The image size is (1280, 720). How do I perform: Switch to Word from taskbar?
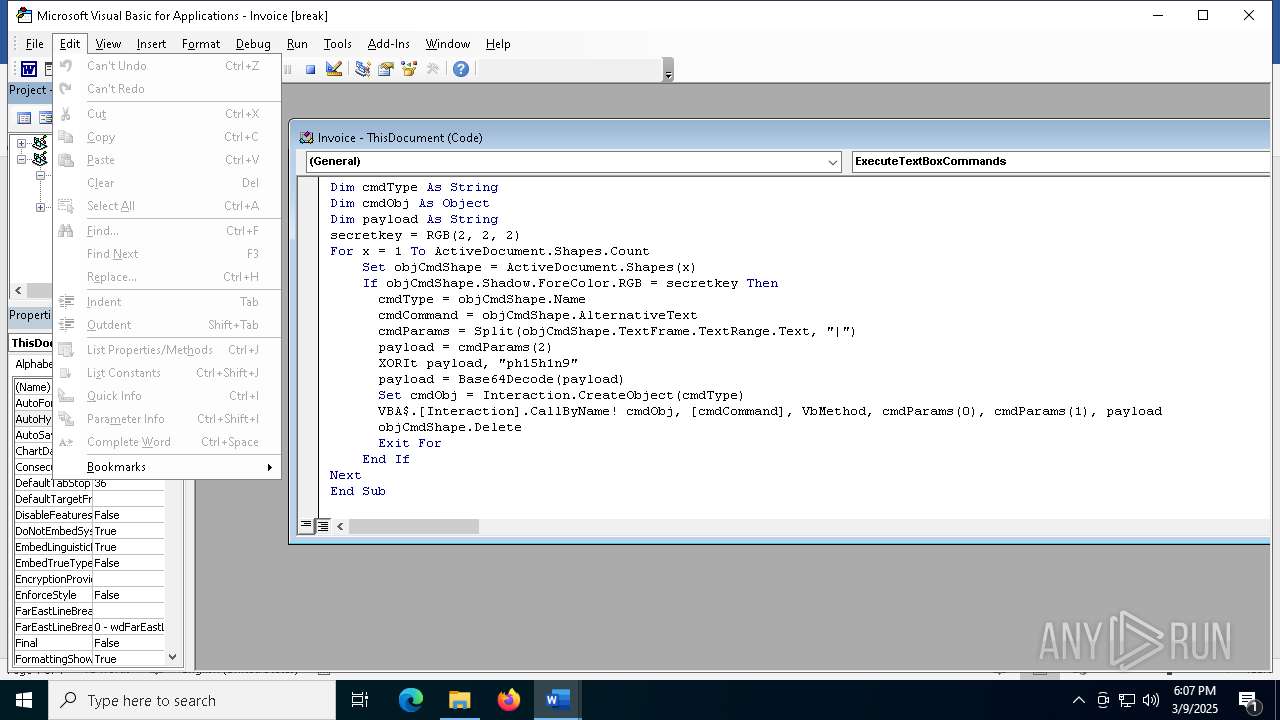(558, 700)
